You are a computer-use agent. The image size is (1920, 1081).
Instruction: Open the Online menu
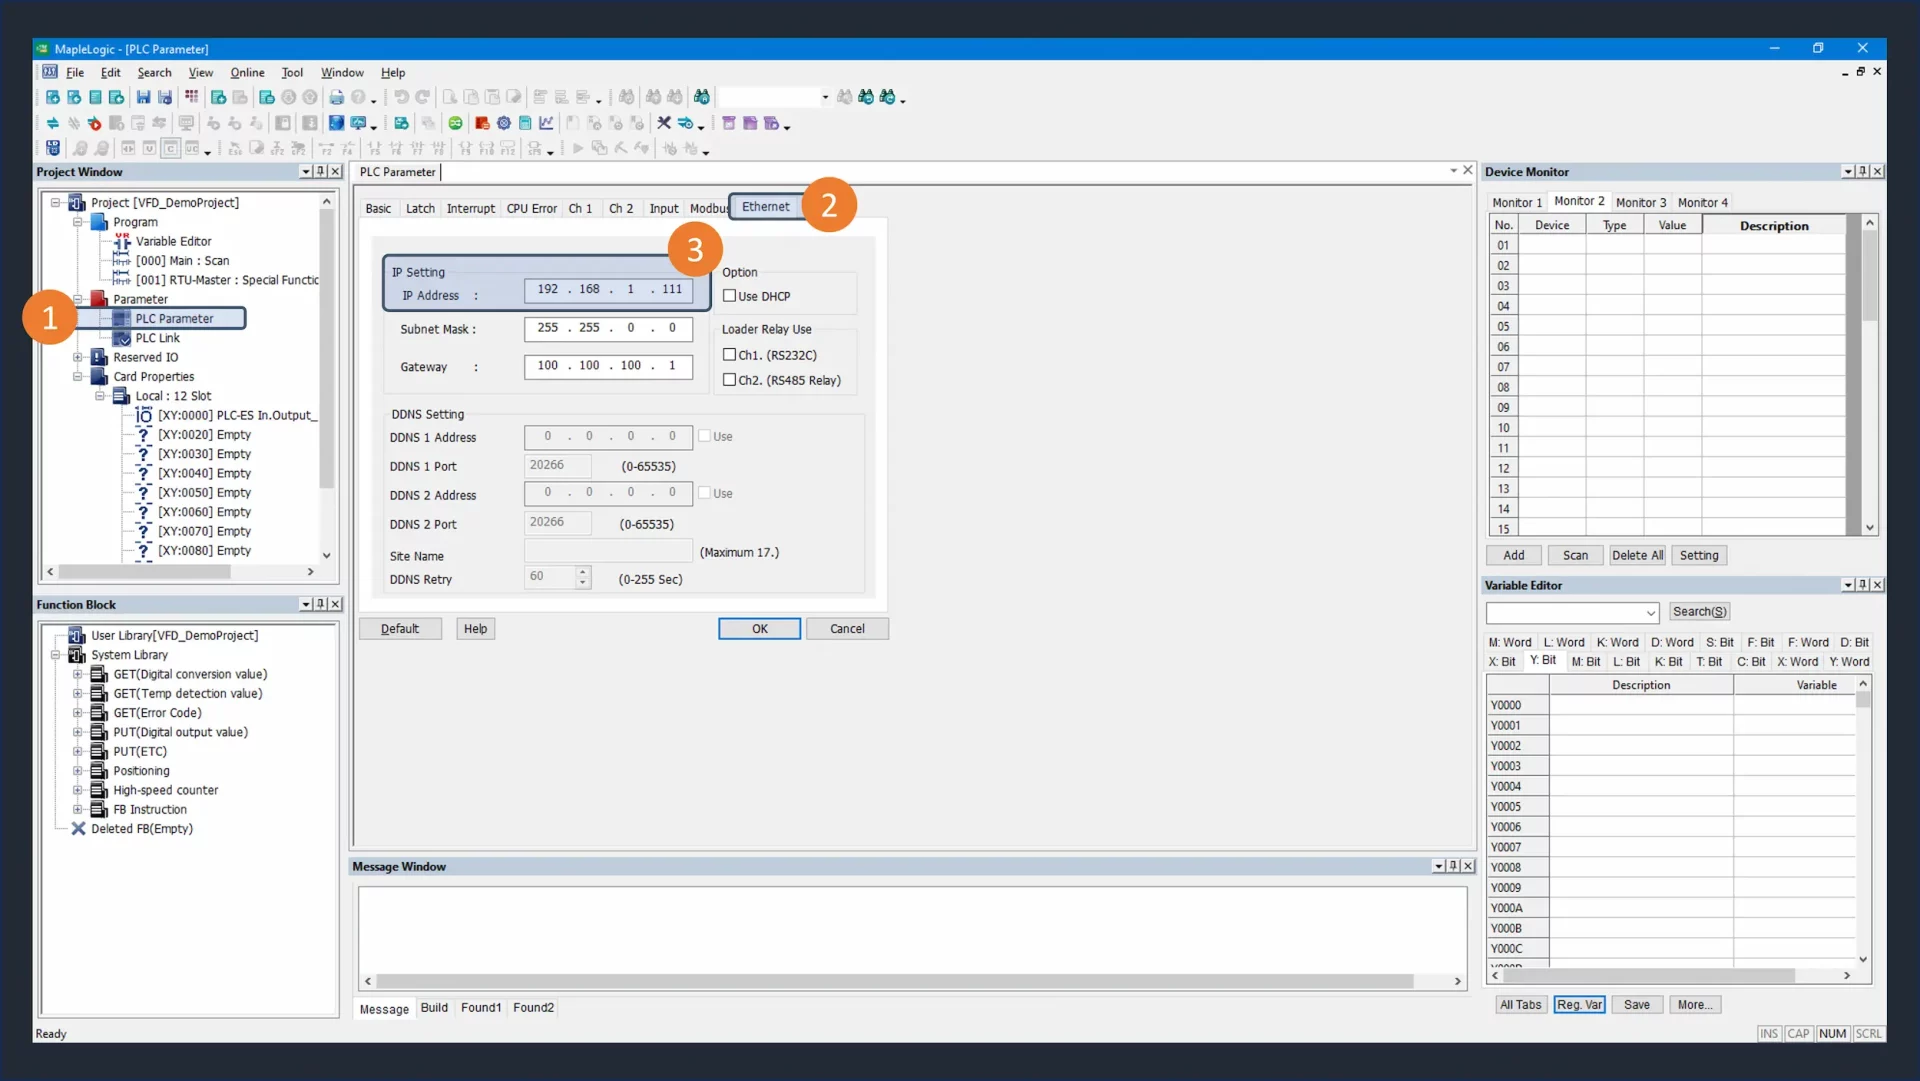pyautogui.click(x=247, y=72)
